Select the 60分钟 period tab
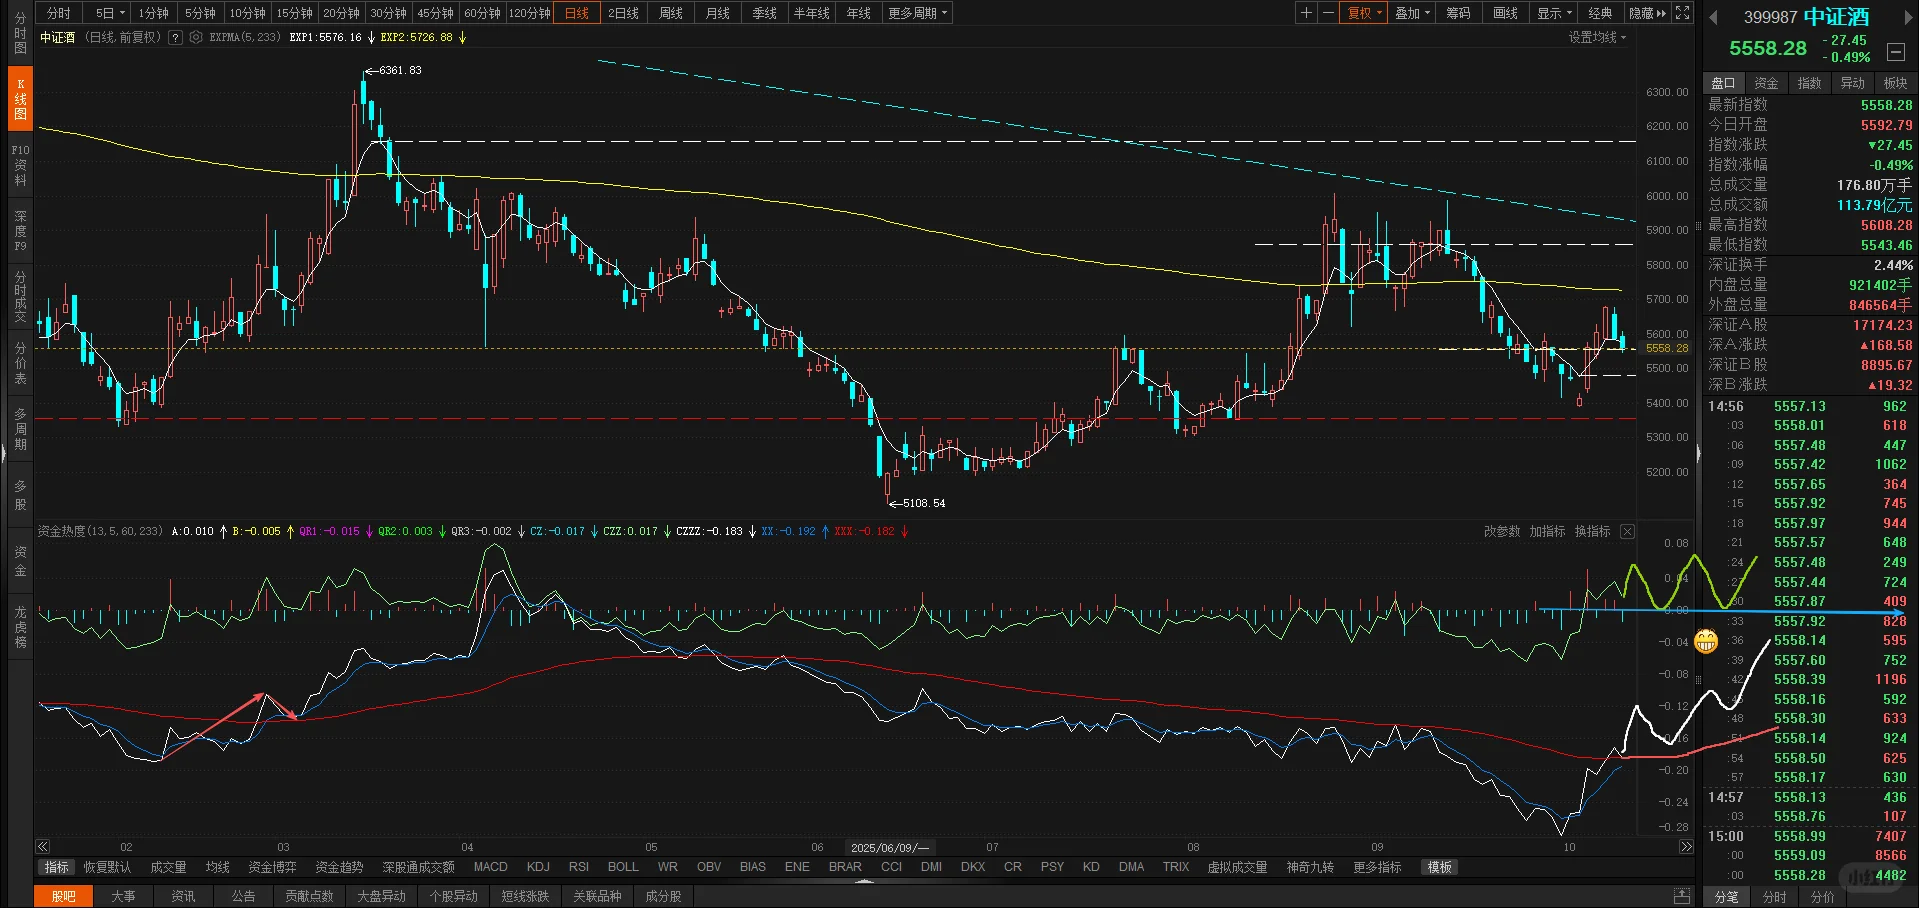The image size is (1919, 908). 482,13
